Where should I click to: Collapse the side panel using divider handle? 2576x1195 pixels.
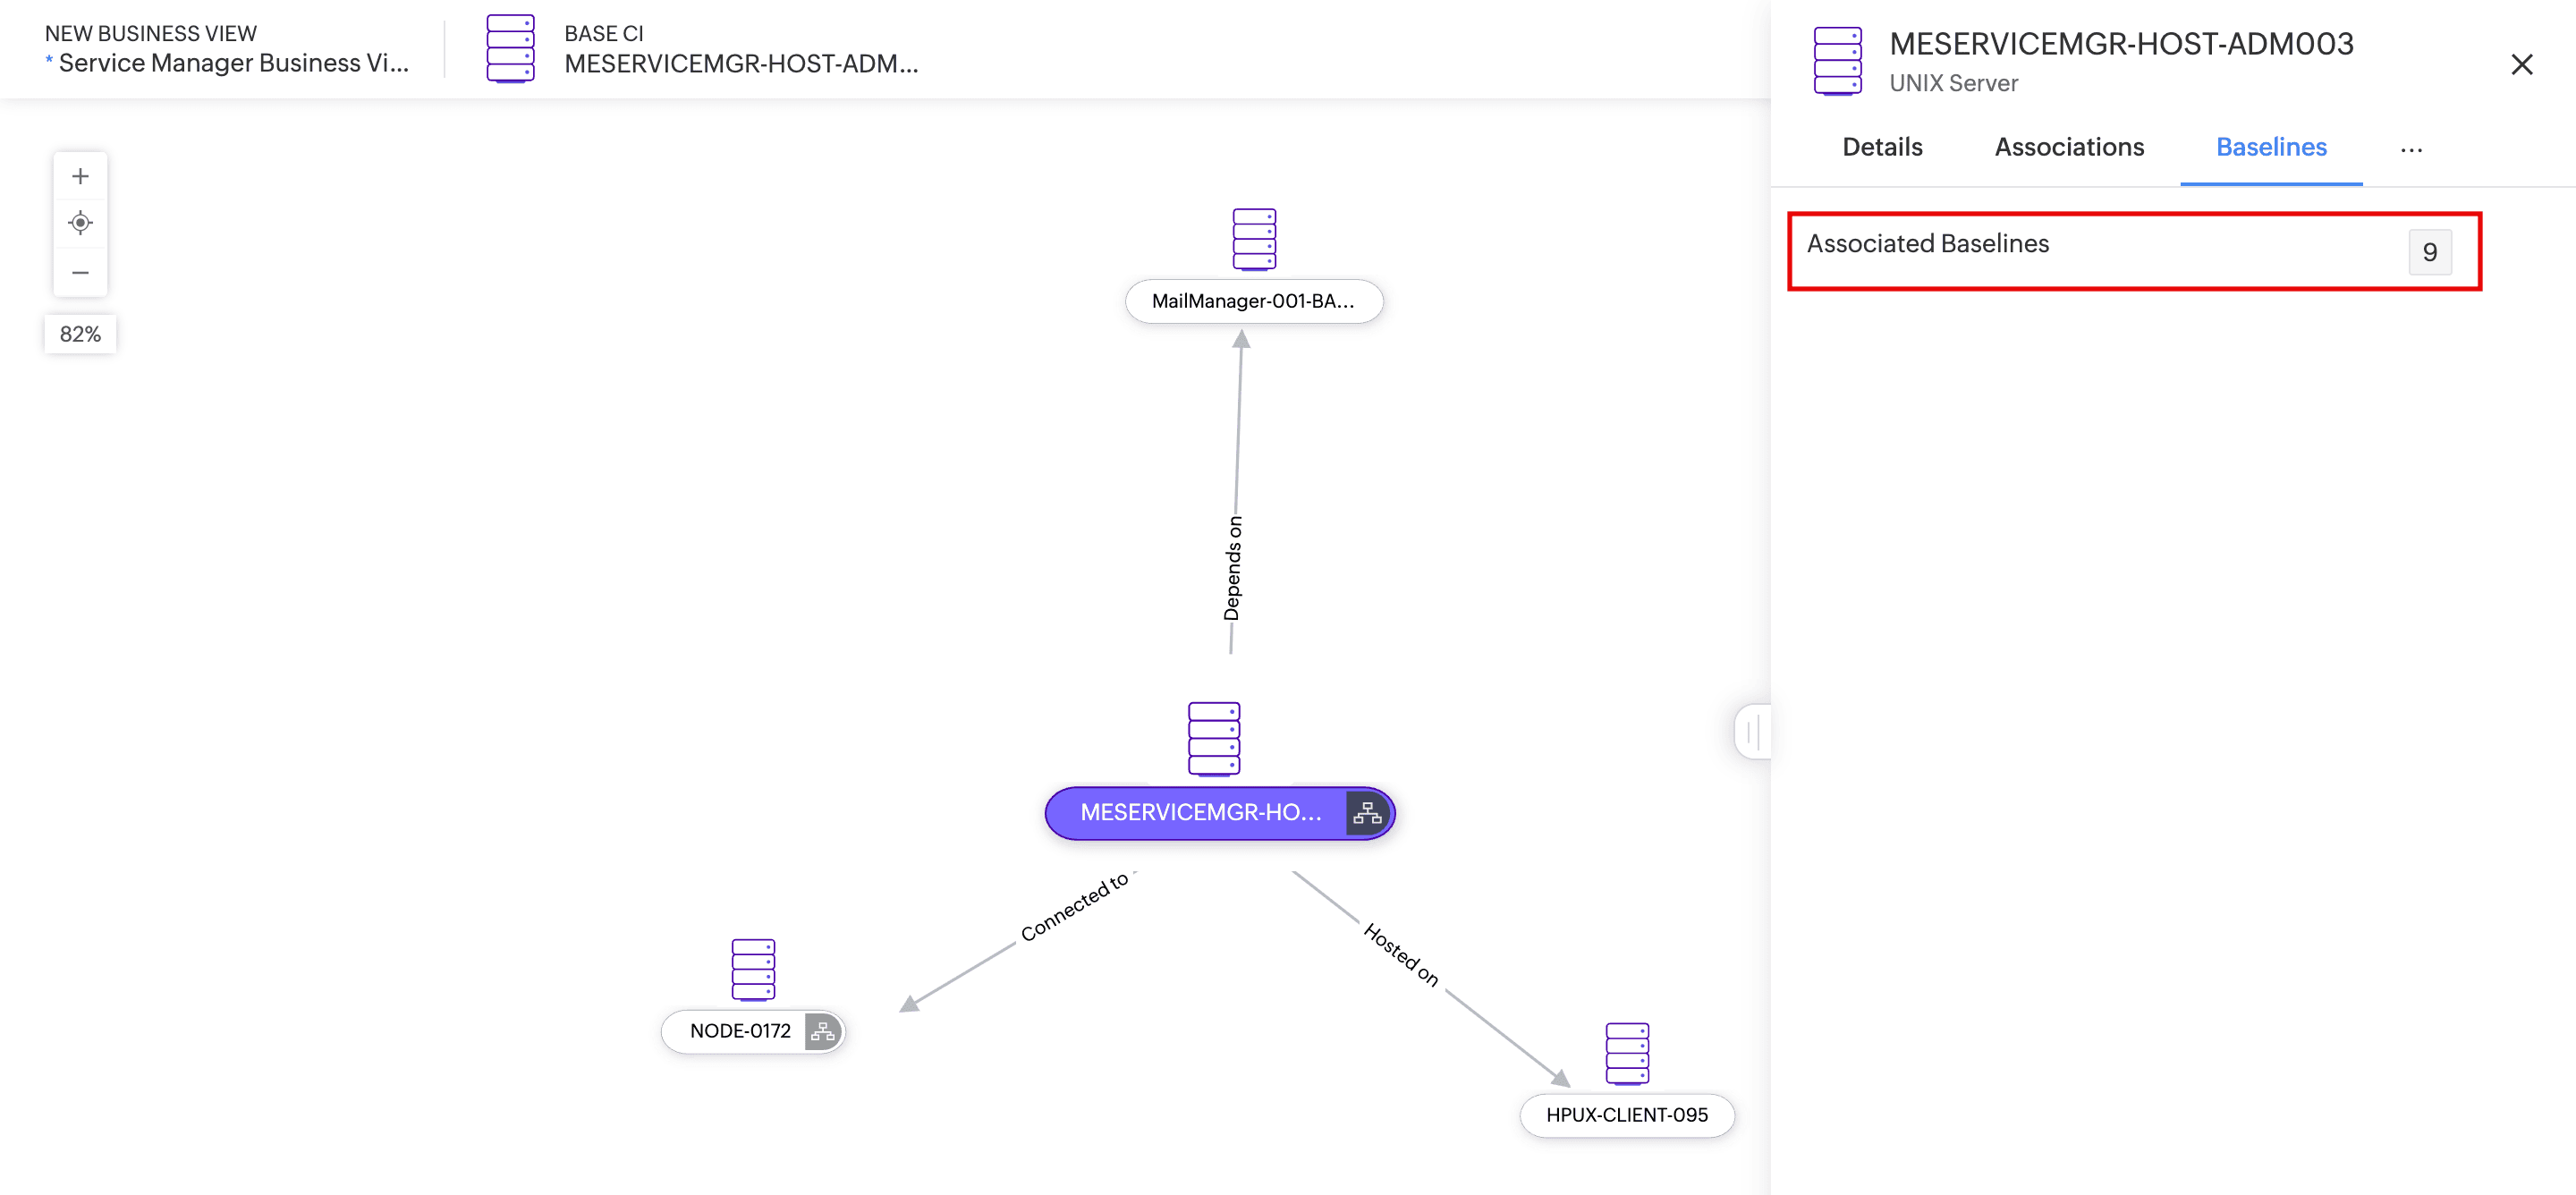pyautogui.click(x=1752, y=732)
